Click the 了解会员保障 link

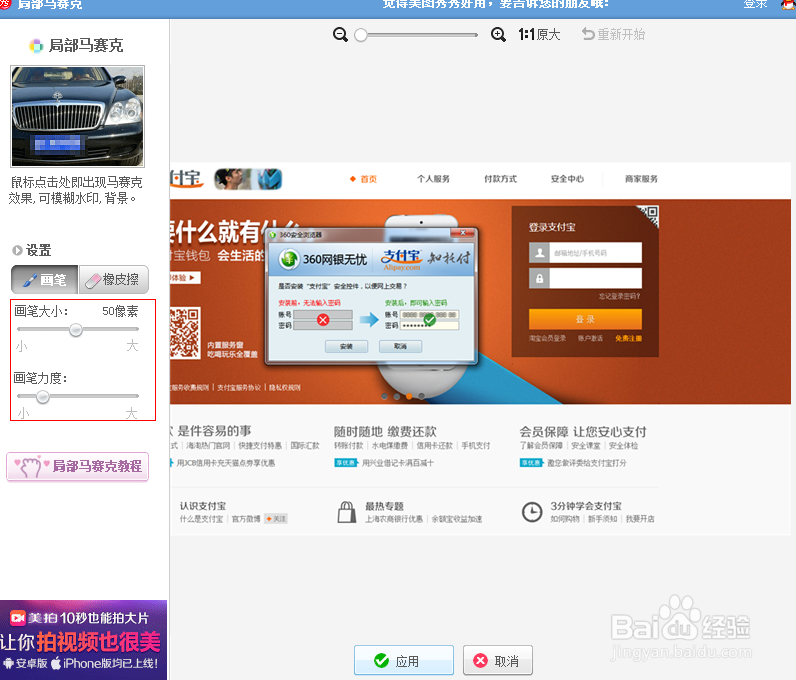[541, 445]
